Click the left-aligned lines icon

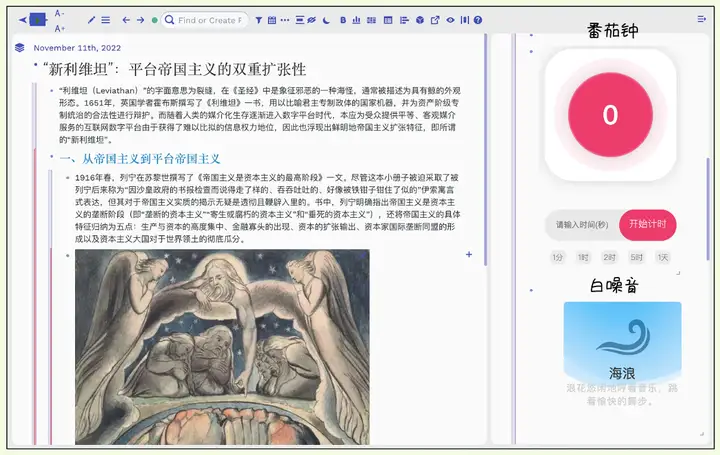click(404, 20)
